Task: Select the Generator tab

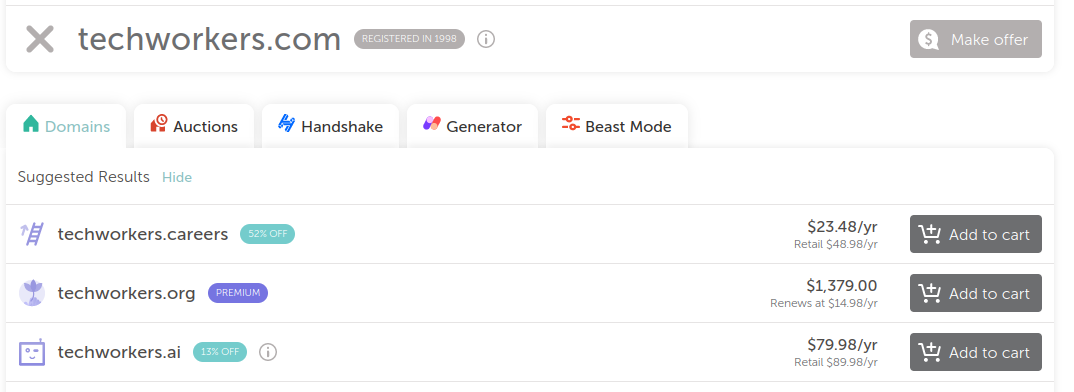Action: point(472,126)
